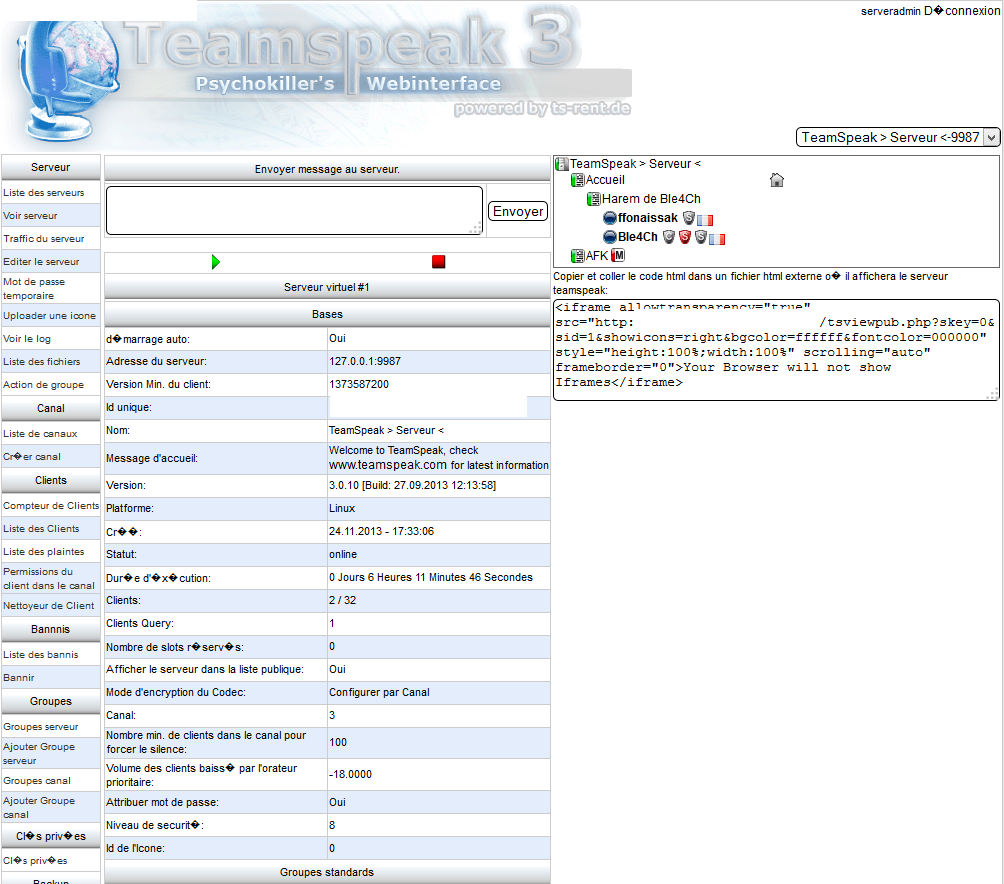Click the gray S shield badge of ffonaissak
Screen dimensions: 1004x884
[688, 218]
